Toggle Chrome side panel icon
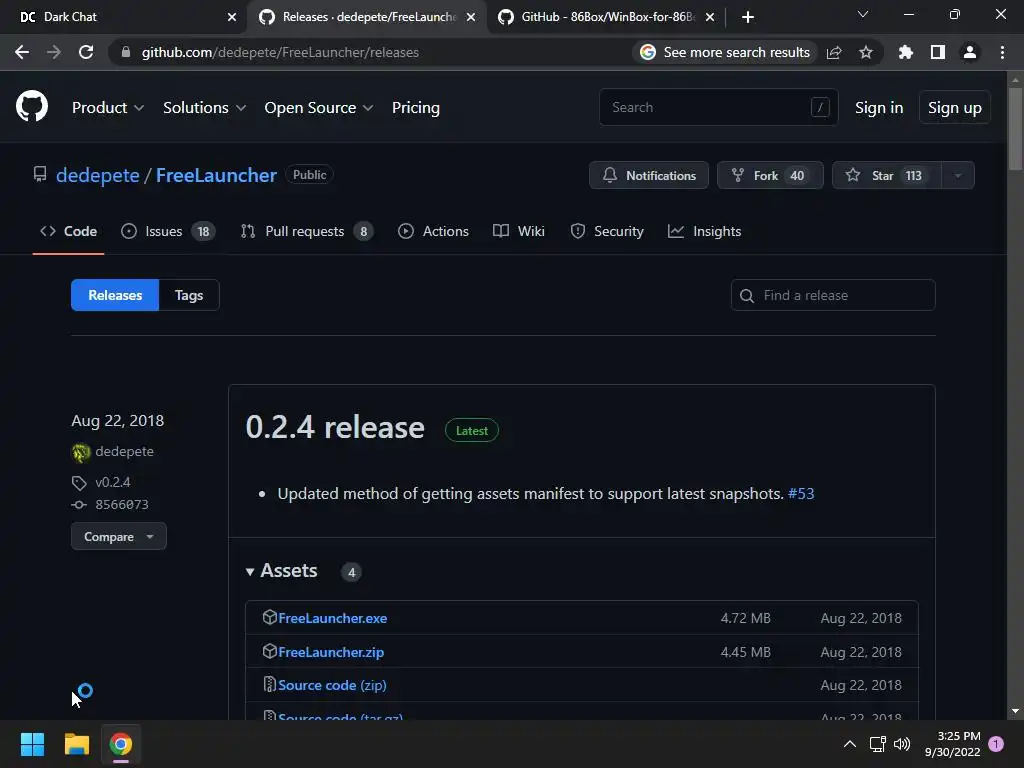 [938, 52]
